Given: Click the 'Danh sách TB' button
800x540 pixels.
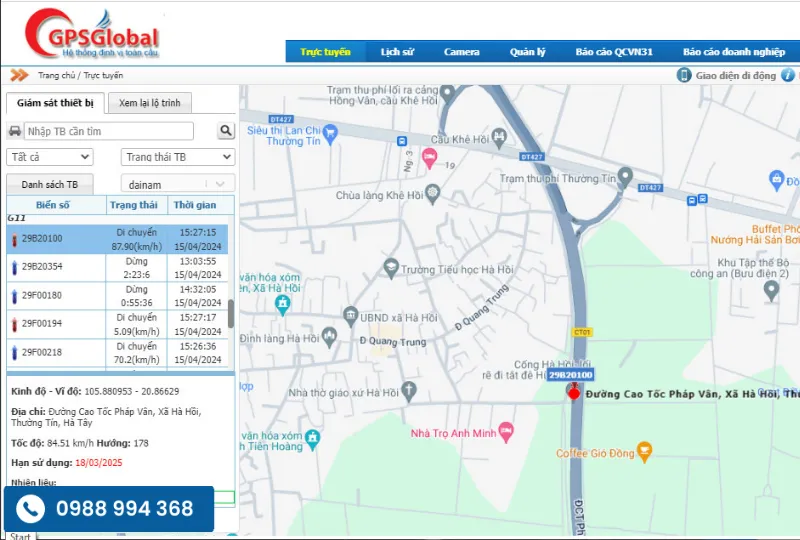Looking at the screenshot, I should 50,184.
